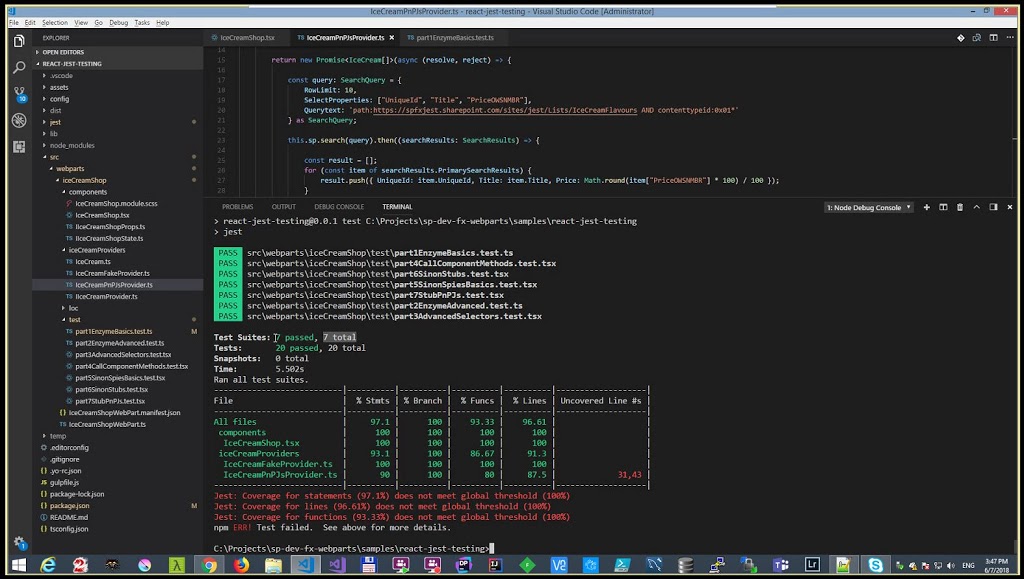Open IceCreamShopWebPart.manifest.json in the explorer
The width and height of the screenshot is (1024, 579).
coord(124,413)
